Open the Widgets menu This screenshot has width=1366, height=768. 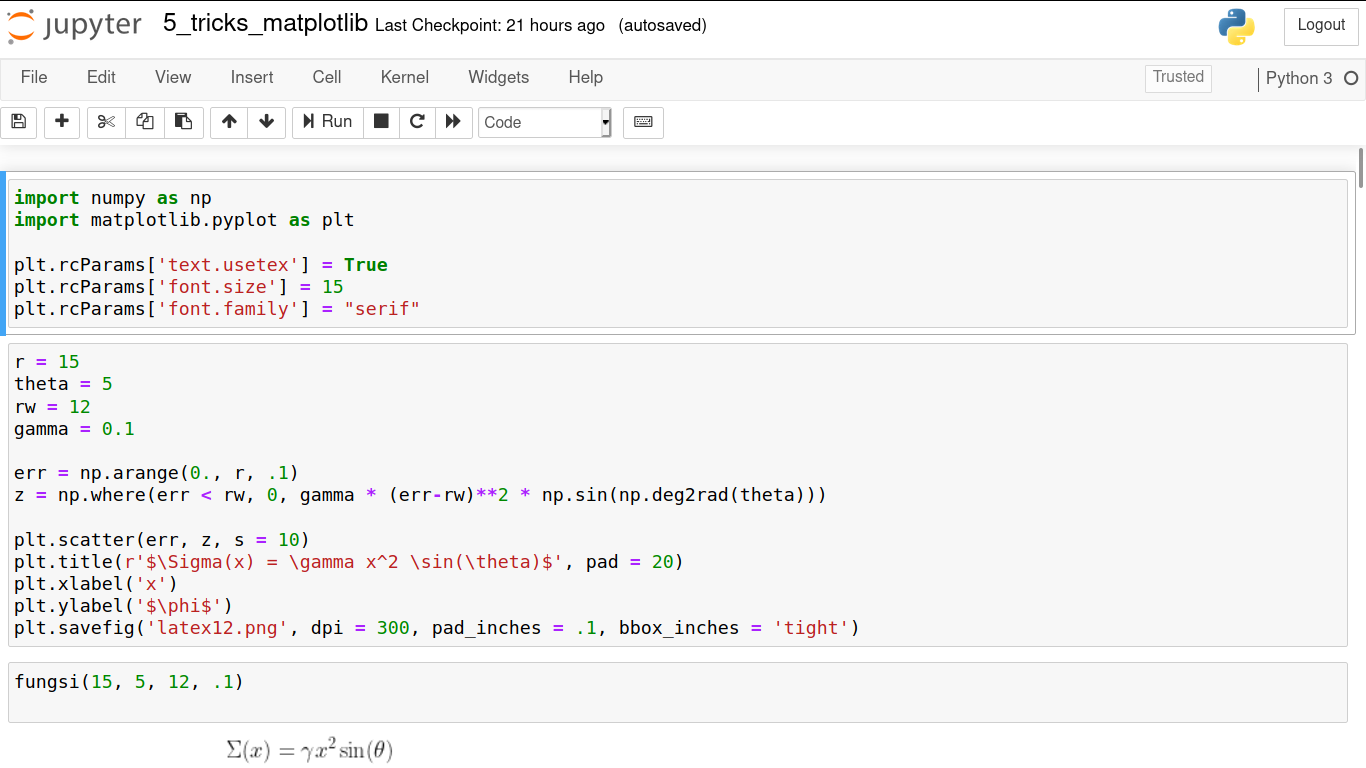498,77
